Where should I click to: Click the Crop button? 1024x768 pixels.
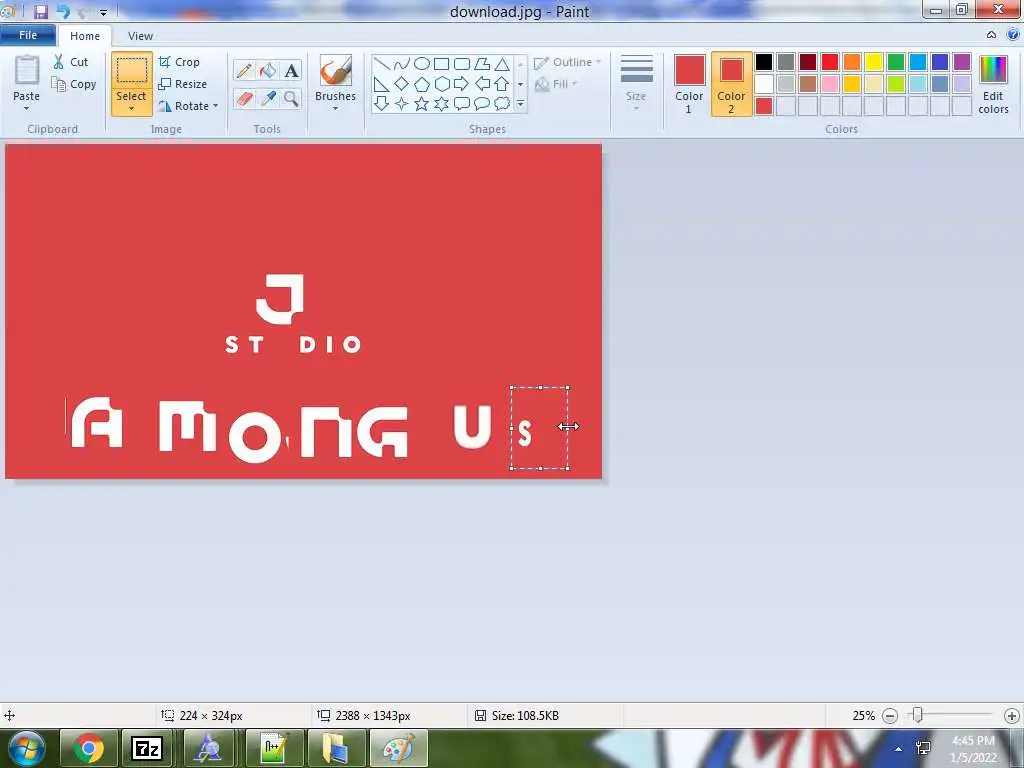(179, 62)
